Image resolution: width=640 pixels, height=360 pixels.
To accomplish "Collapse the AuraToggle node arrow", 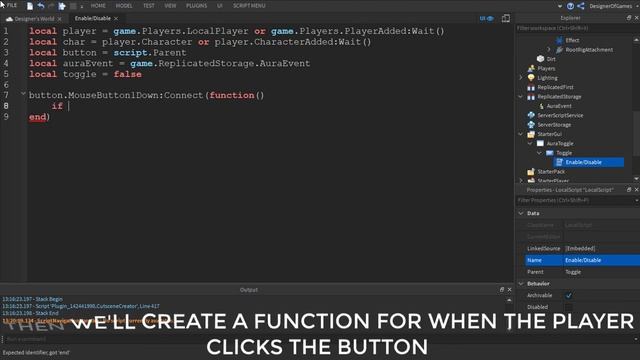I will (530, 143).
